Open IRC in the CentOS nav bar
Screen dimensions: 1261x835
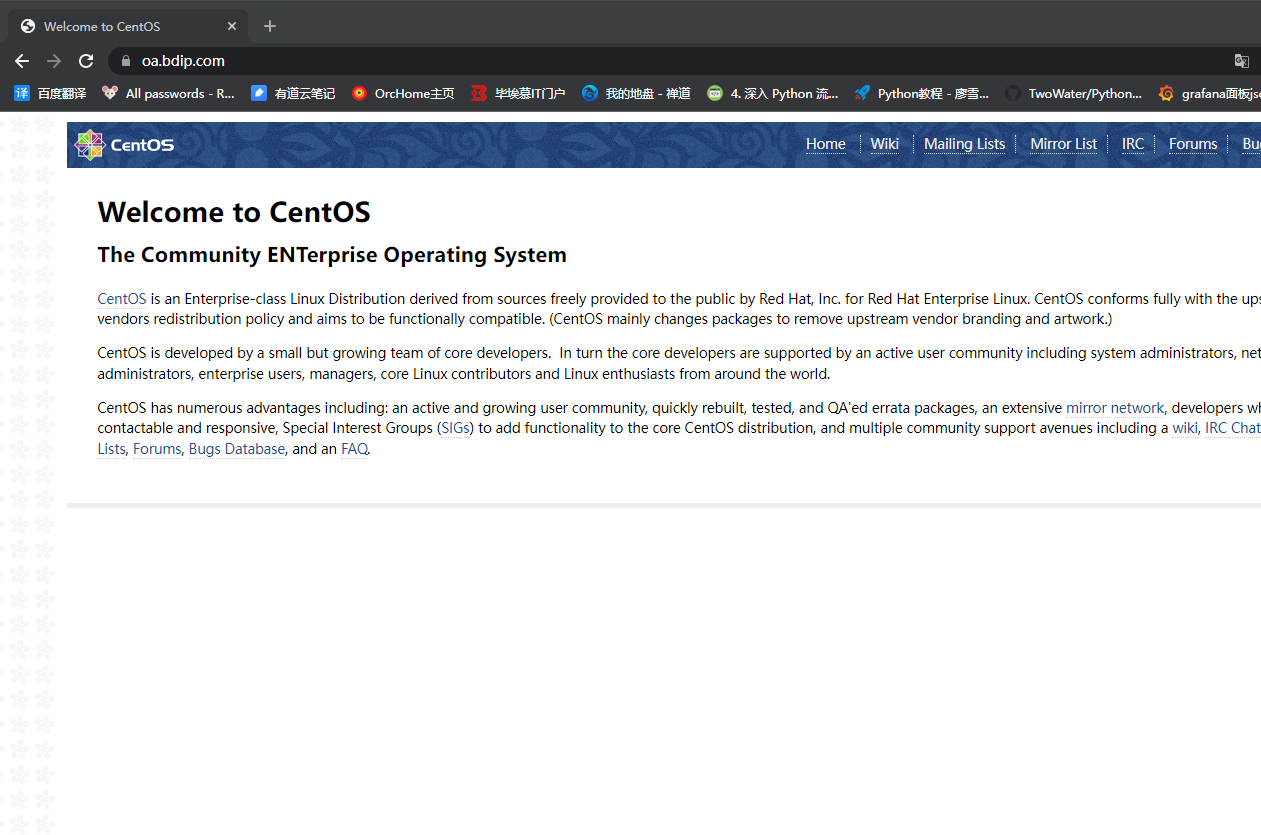(x=1133, y=144)
